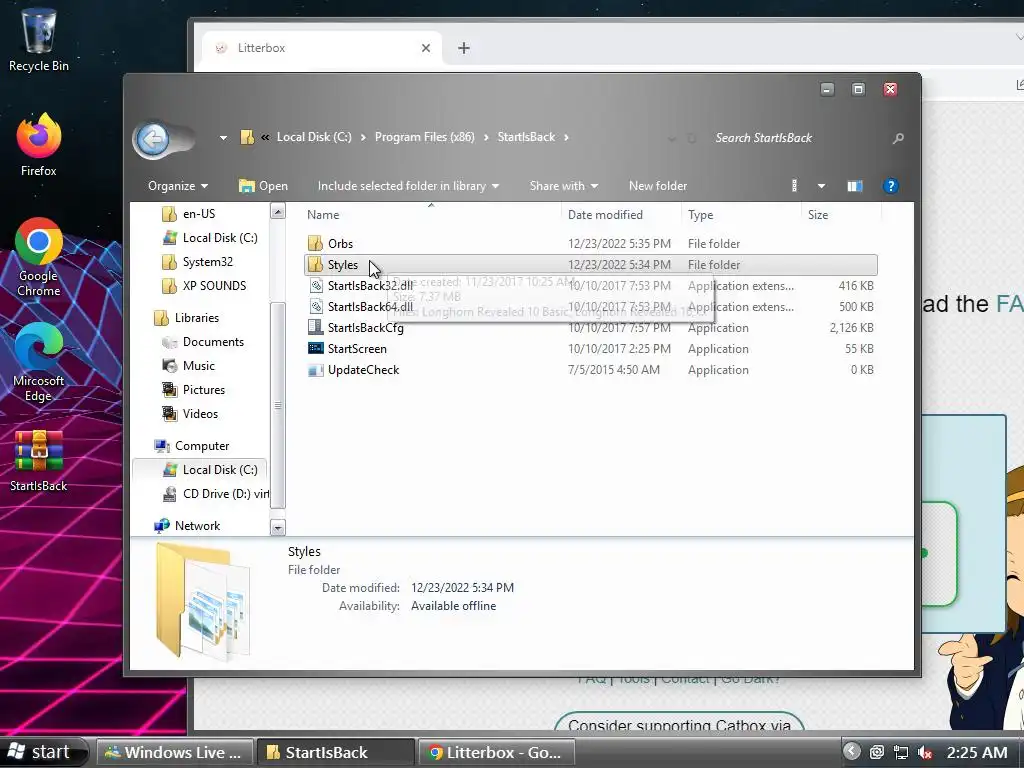The width and height of the screenshot is (1024, 768).
Task: Click the address bar folder icon
Action: pyautogui.click(x=247, y=137)
